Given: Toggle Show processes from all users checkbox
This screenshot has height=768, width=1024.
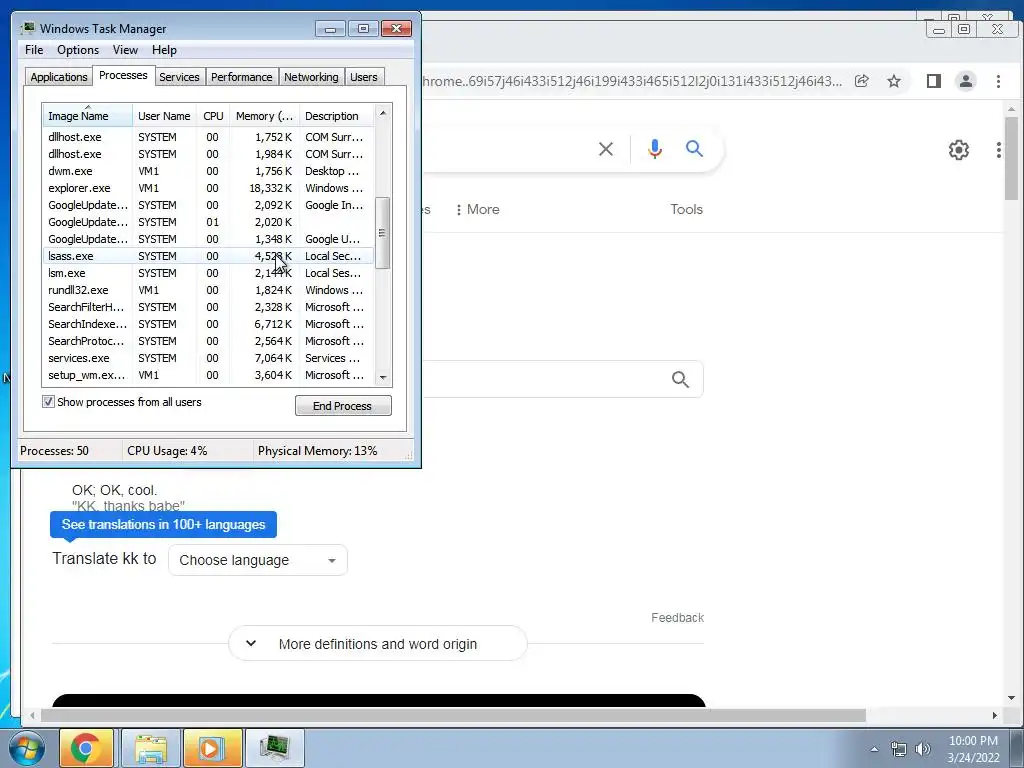Looking at the screenshot, I should point(48,402).
